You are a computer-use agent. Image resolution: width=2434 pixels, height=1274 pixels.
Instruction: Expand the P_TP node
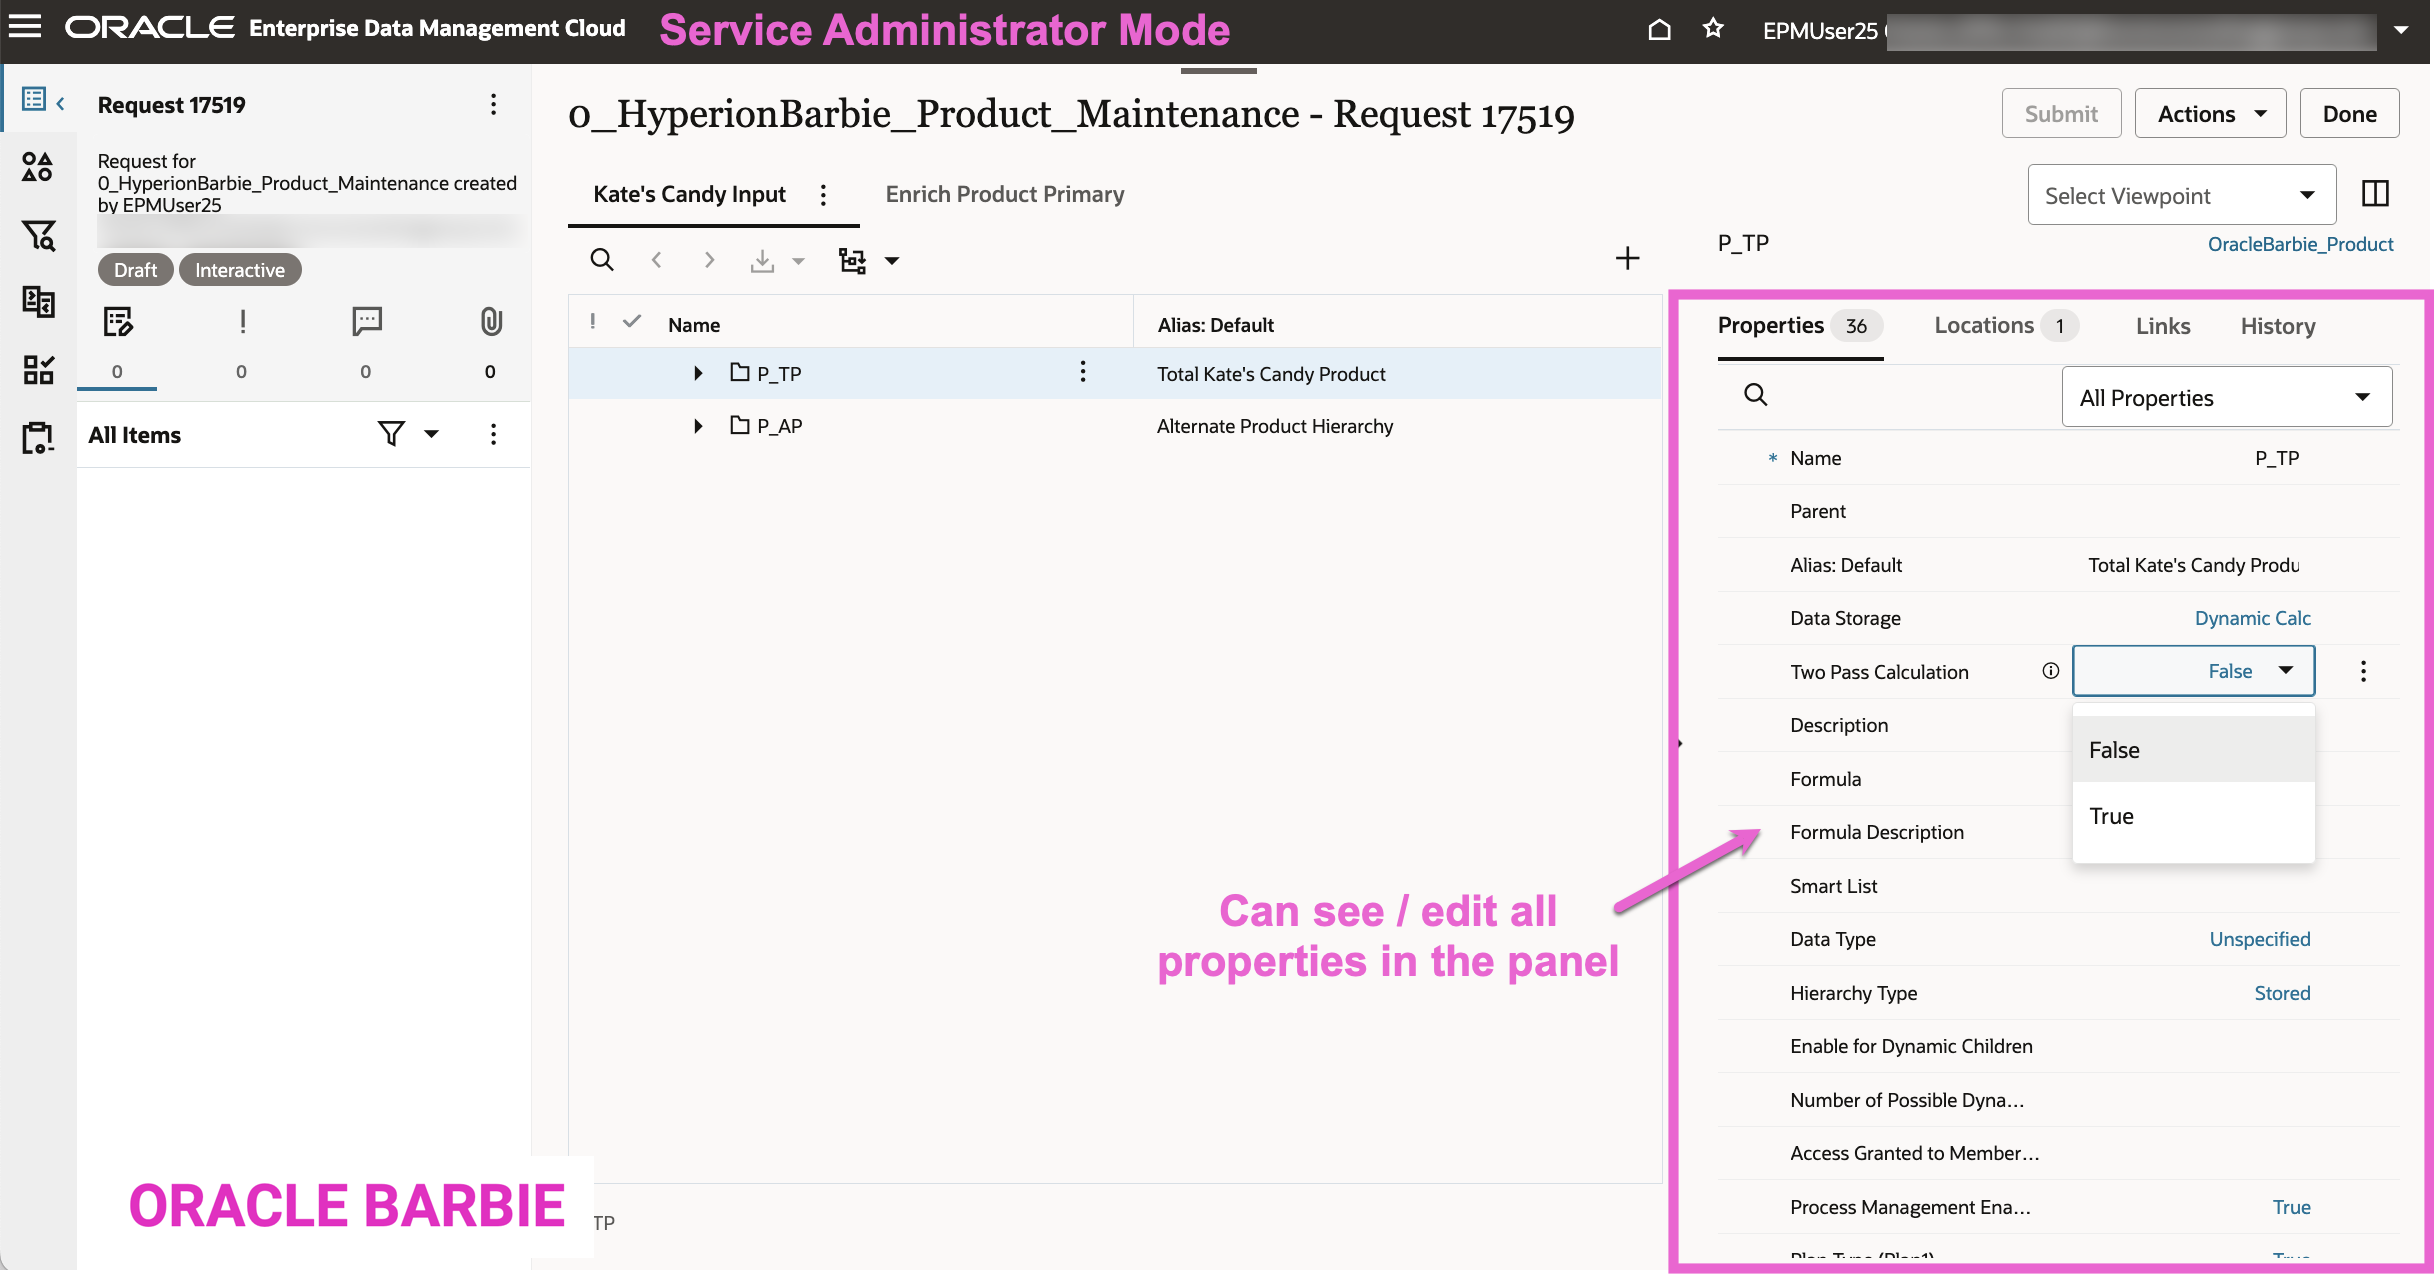click(698, 373)
